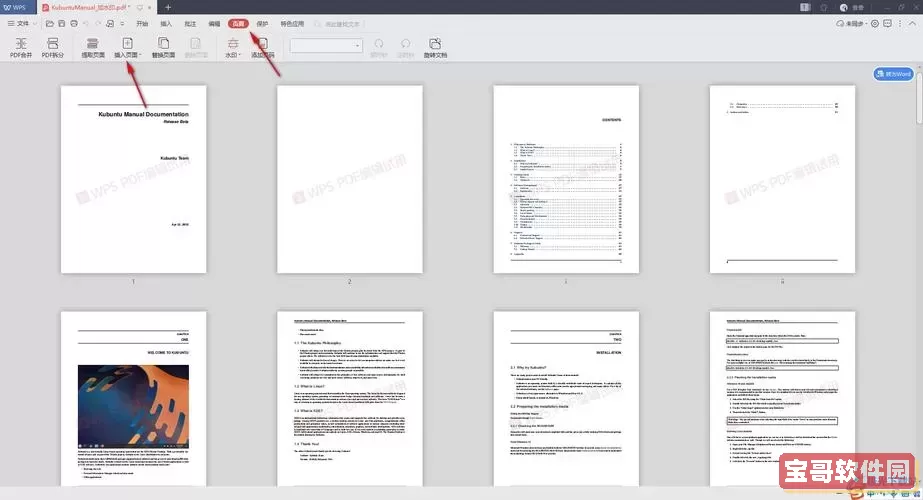Select the Kubuntu Philosophy text page thumbnail
Viewport: 923px width, 500px height.
coord(350,399)
